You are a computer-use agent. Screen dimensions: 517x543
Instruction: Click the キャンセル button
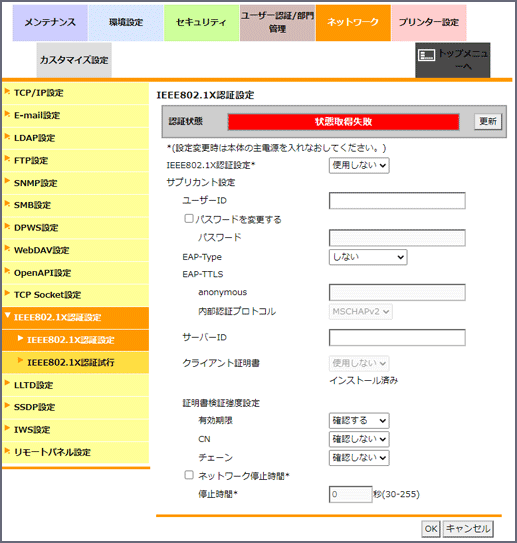point(468,529)
